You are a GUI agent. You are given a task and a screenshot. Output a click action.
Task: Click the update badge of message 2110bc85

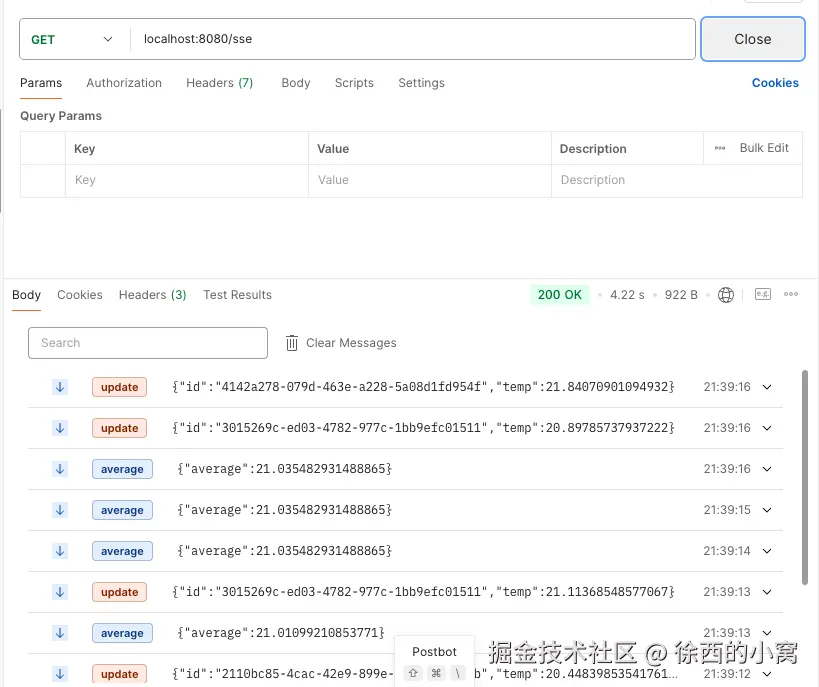point(120,674)
